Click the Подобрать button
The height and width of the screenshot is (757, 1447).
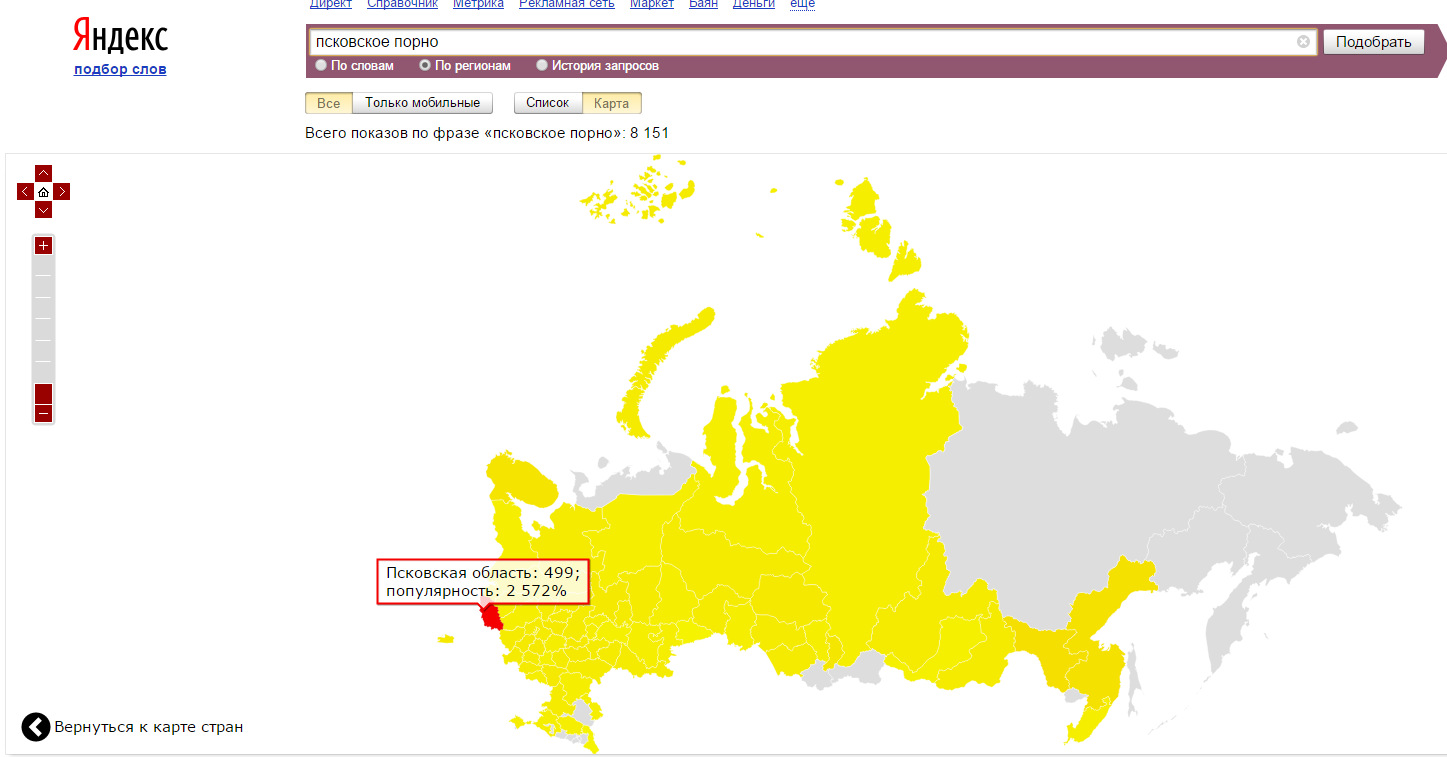(x=1373, y=42)
